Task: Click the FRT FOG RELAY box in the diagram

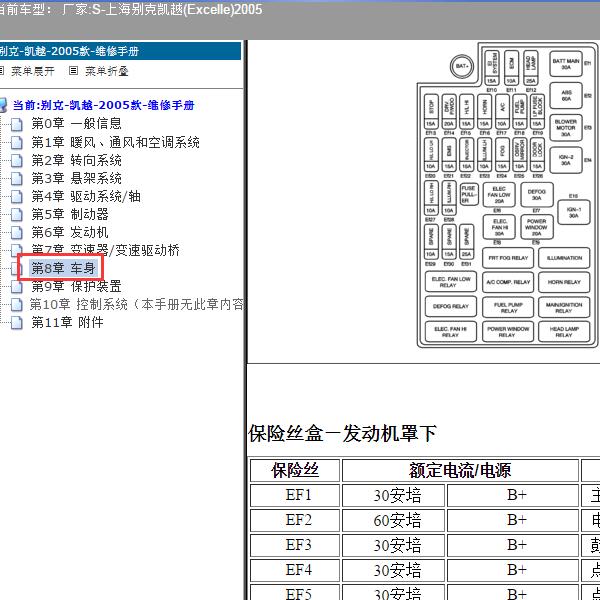Action: [508, 258]
